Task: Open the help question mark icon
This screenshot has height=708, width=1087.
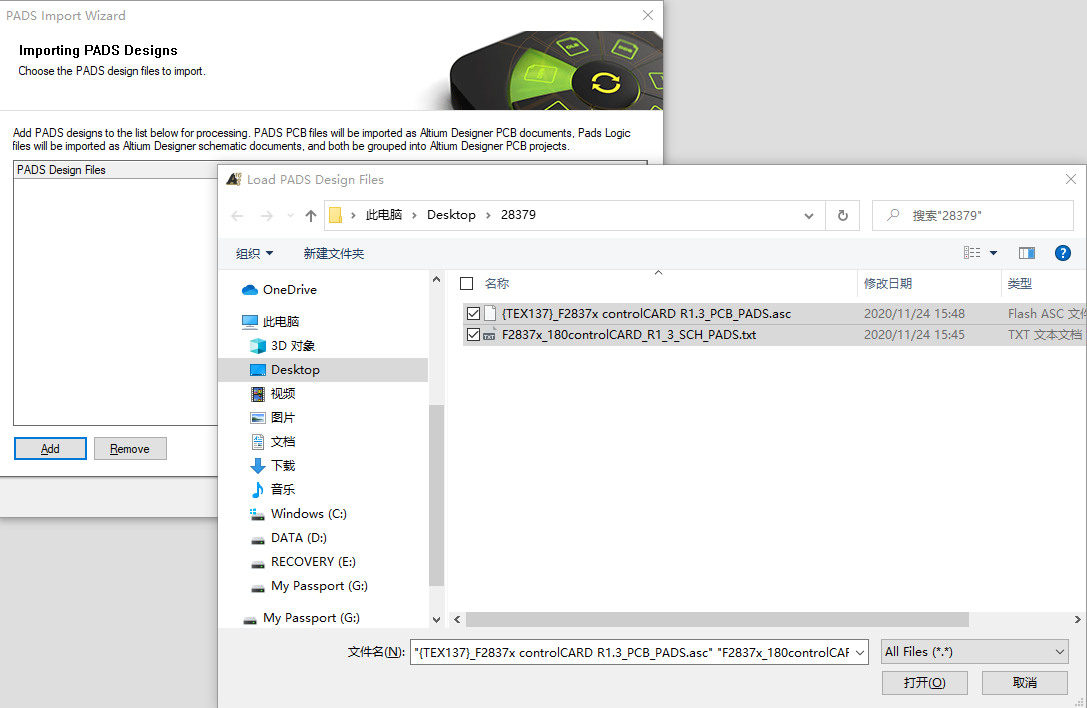Action: 1062,253
